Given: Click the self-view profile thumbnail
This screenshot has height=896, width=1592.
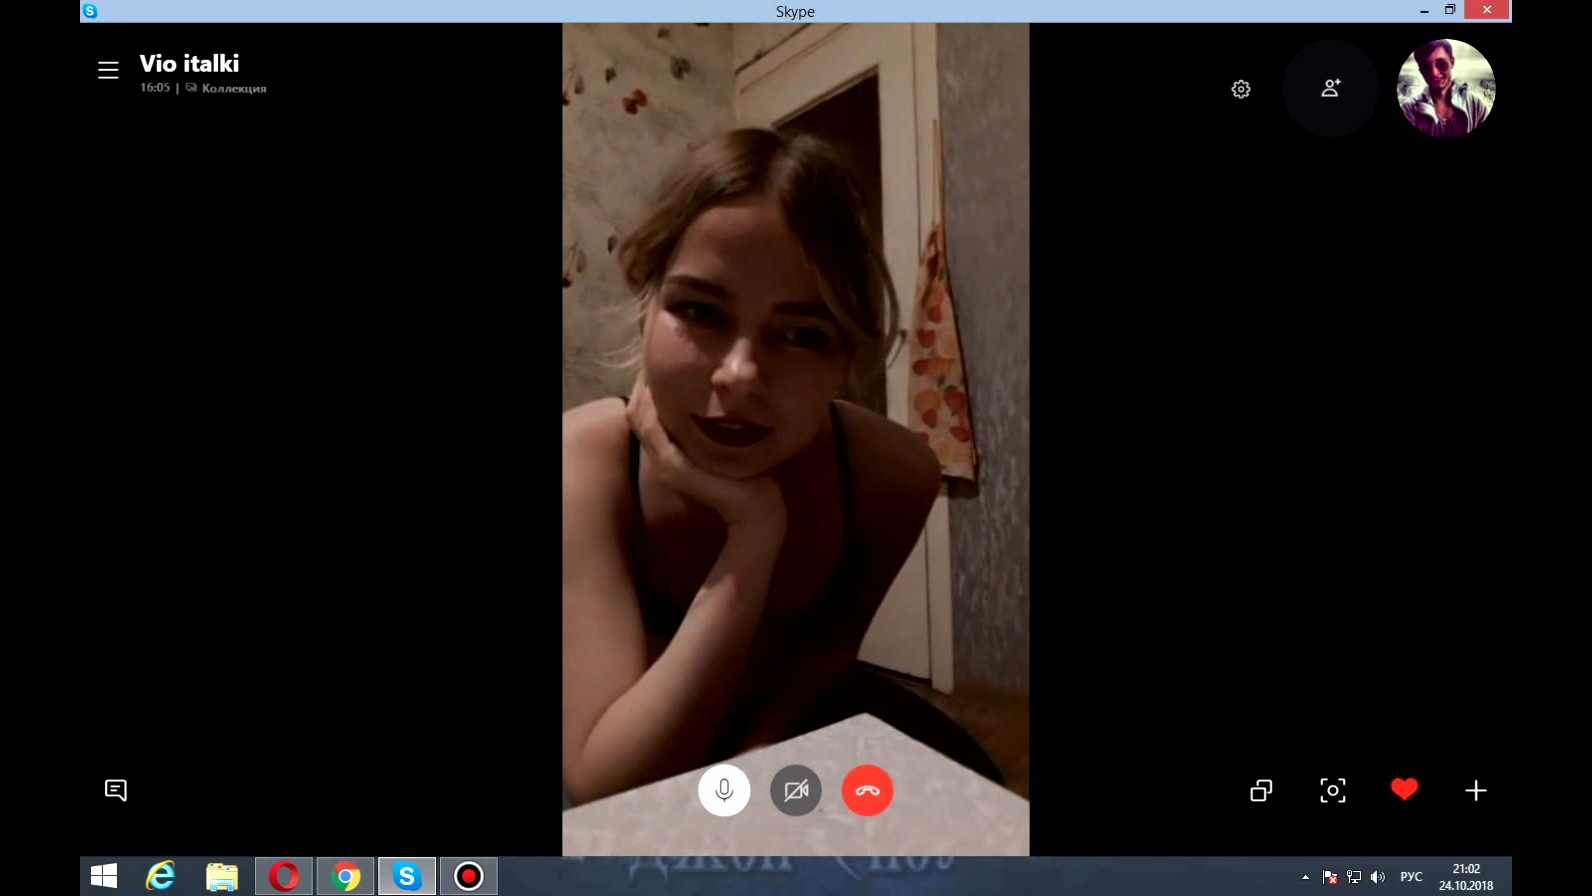Looking at the screenshot, I should [x=1446, y=88].
